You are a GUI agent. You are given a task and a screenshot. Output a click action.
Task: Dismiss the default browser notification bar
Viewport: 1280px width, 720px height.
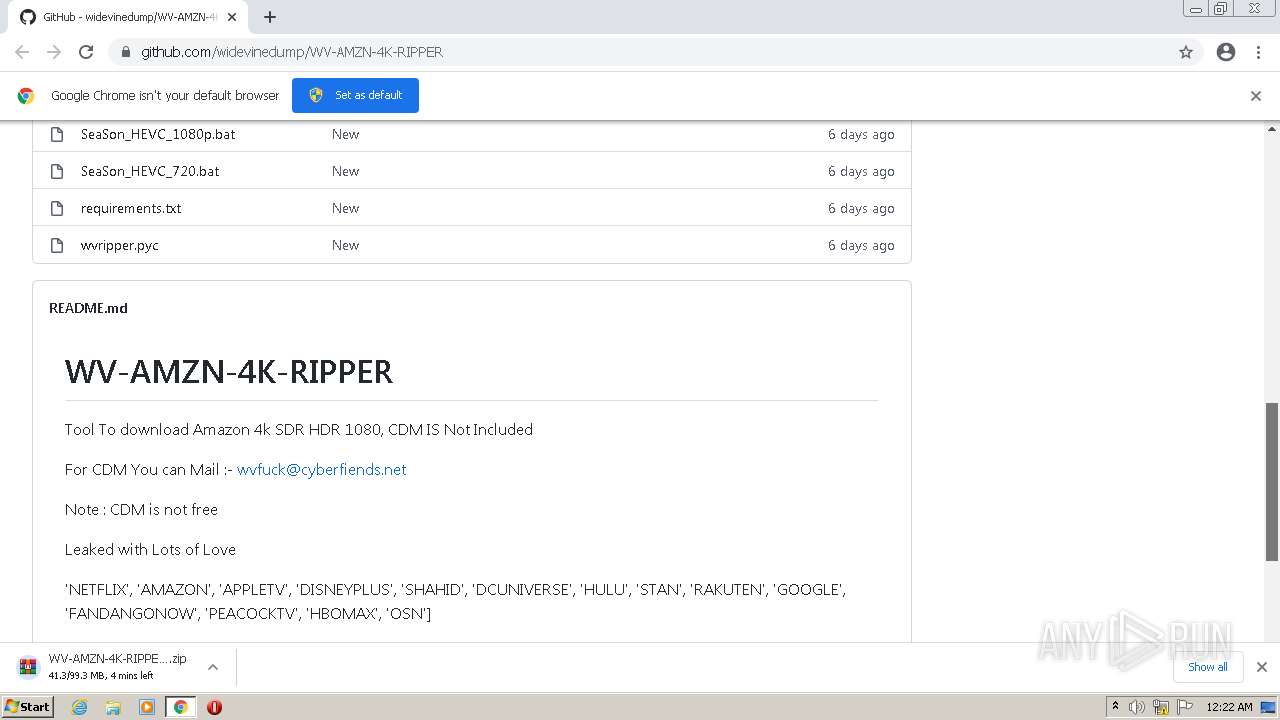click(1256, 96)
